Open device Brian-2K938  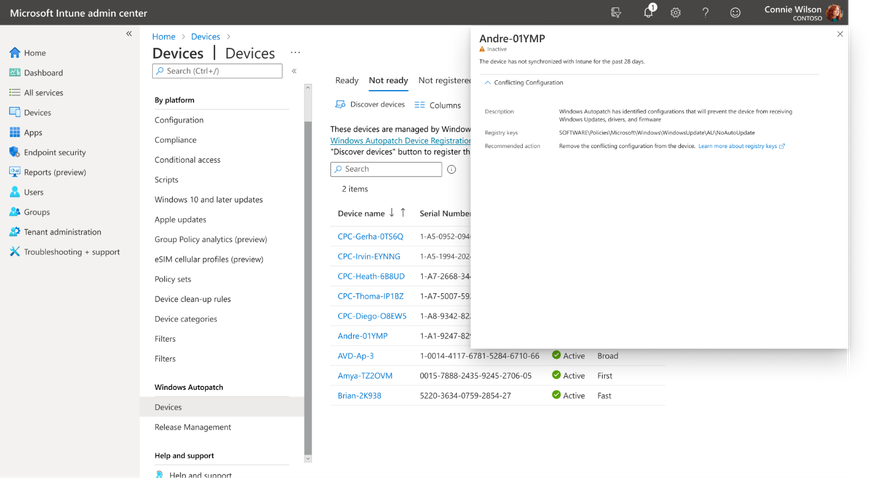point(359,396)
